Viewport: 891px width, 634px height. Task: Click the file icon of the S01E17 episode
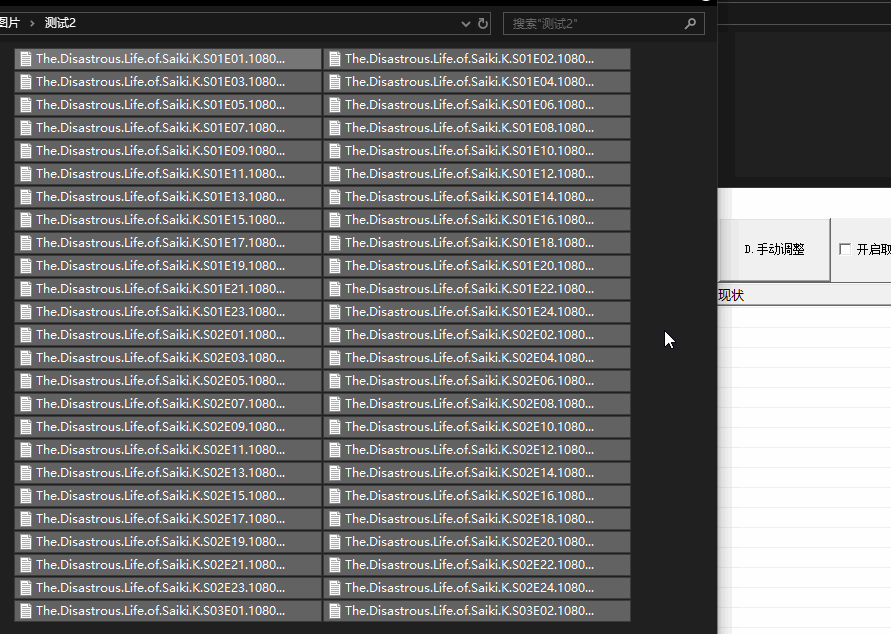(26, 243)
